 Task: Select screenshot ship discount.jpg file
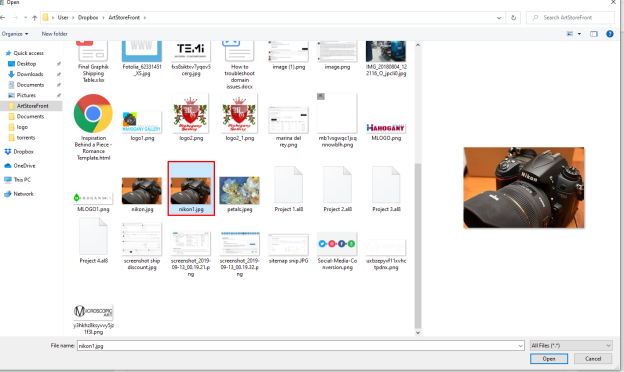[142, 247]
